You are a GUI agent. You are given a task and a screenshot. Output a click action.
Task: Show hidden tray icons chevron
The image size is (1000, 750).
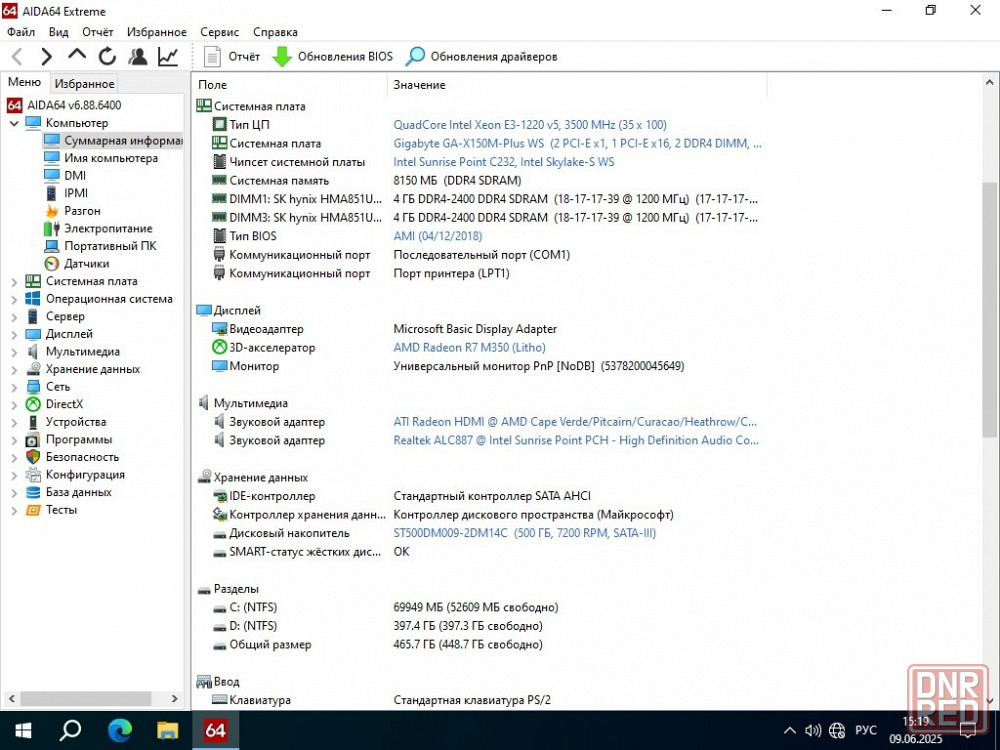790,731
